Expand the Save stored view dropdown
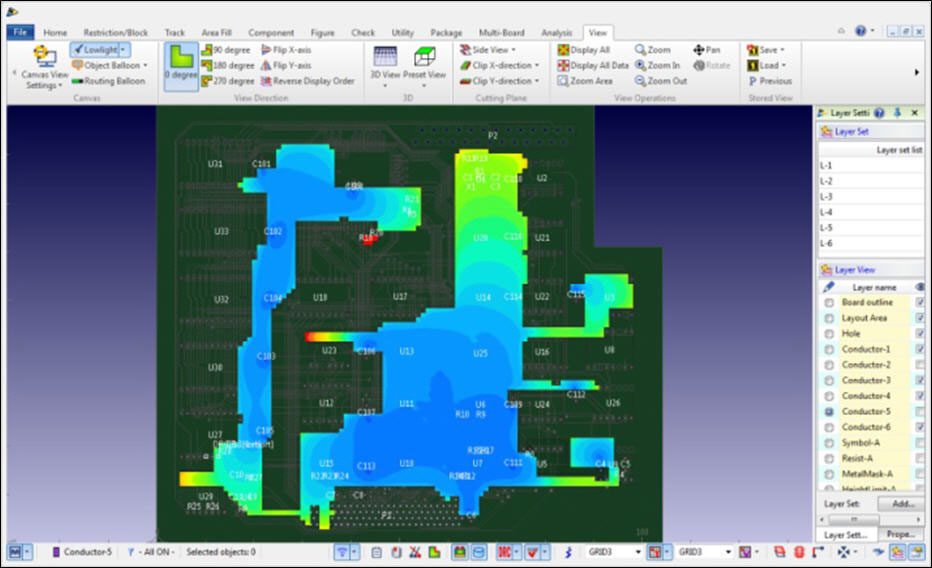Screen dimensions: 932x568 click(782, 50)
